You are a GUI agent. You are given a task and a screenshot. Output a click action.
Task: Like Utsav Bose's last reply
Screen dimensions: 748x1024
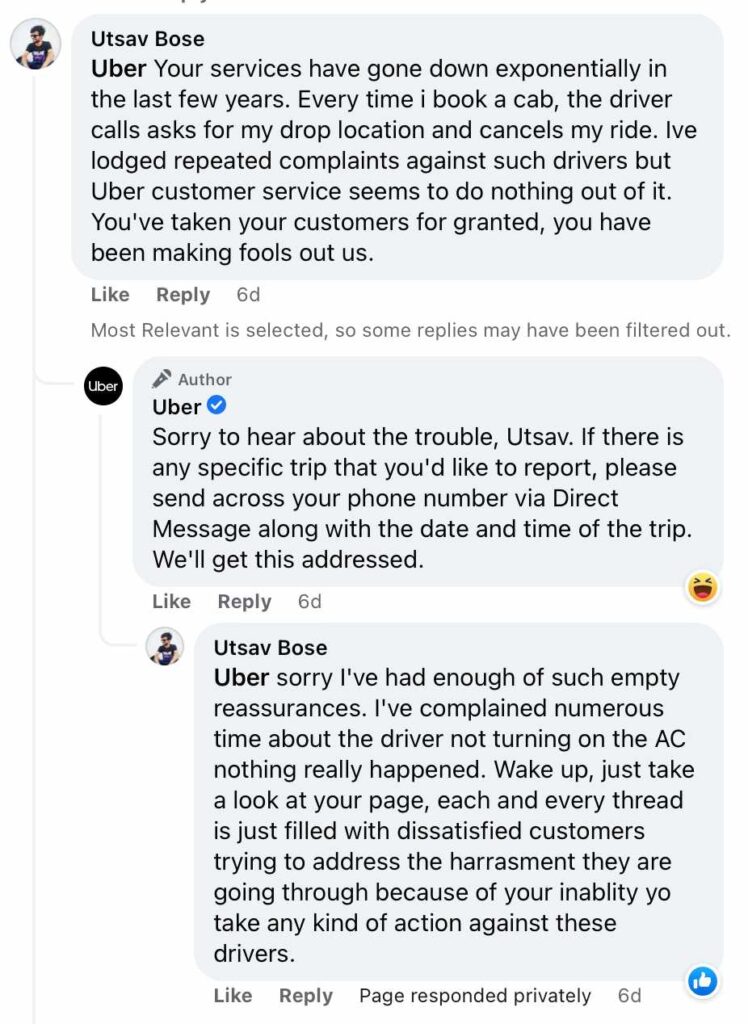pos(233,996)
